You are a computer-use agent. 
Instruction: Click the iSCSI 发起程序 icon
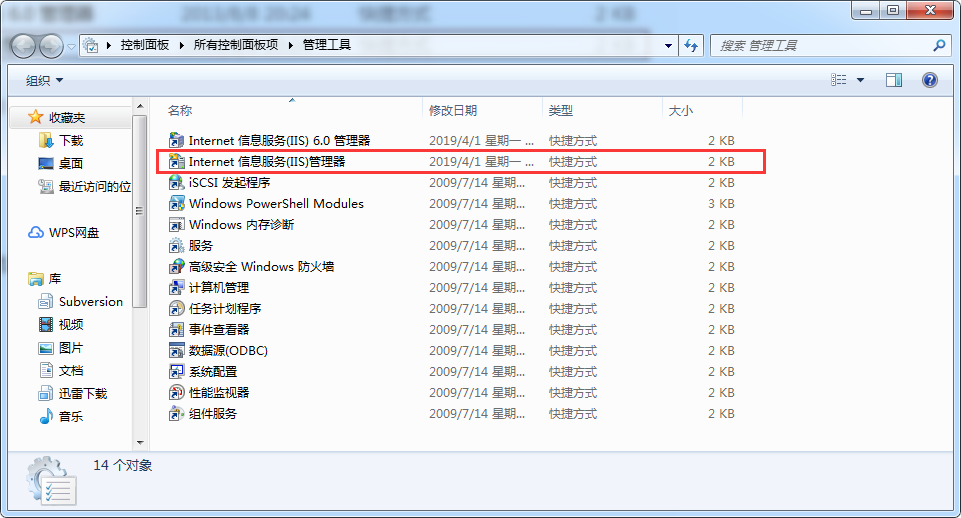click(x=177, y=183)
